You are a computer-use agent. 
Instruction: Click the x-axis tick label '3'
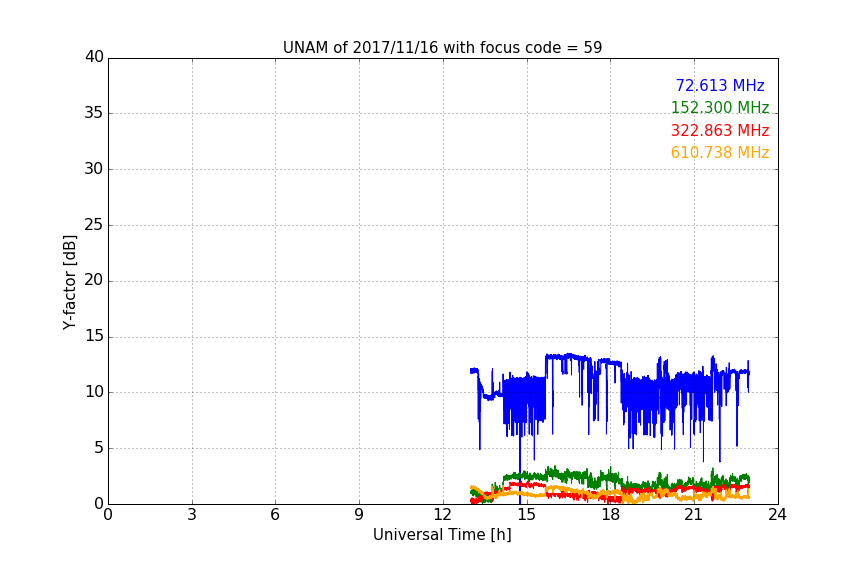coord(192,515)
